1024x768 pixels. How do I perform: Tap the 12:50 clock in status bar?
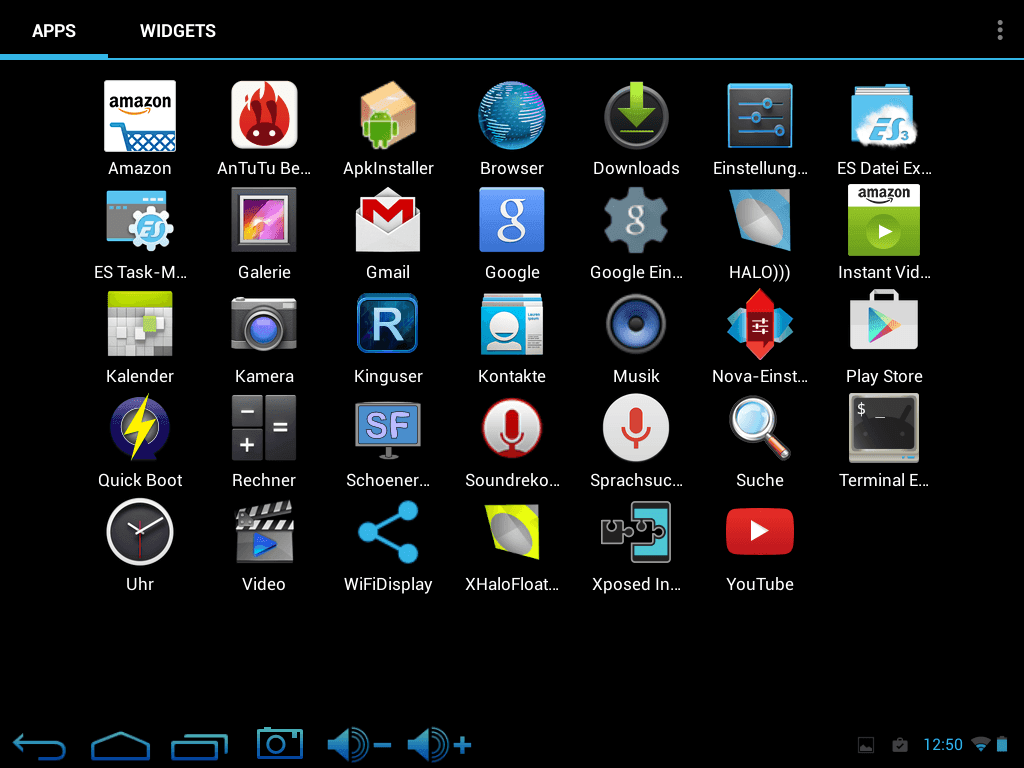(x=942, y=744)
